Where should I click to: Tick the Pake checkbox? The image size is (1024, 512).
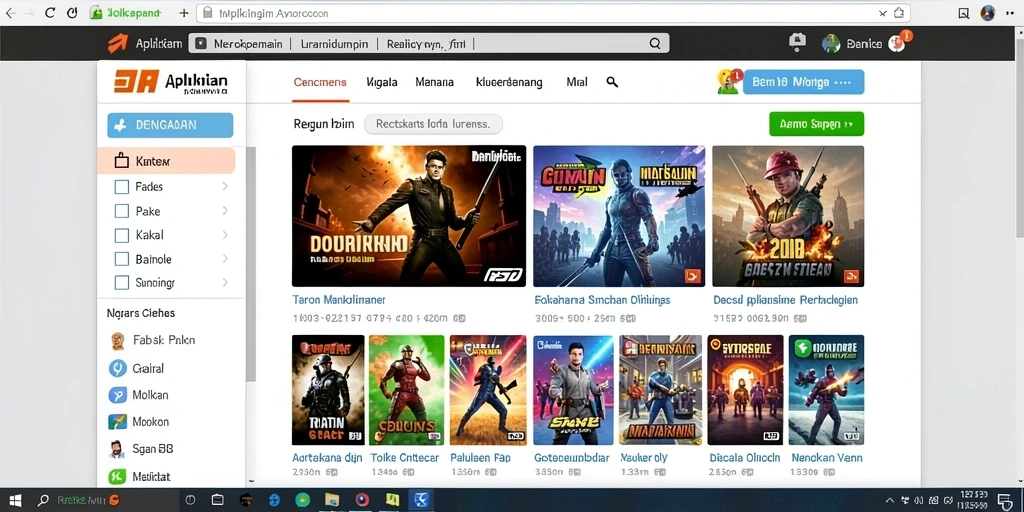coord(121,211)
